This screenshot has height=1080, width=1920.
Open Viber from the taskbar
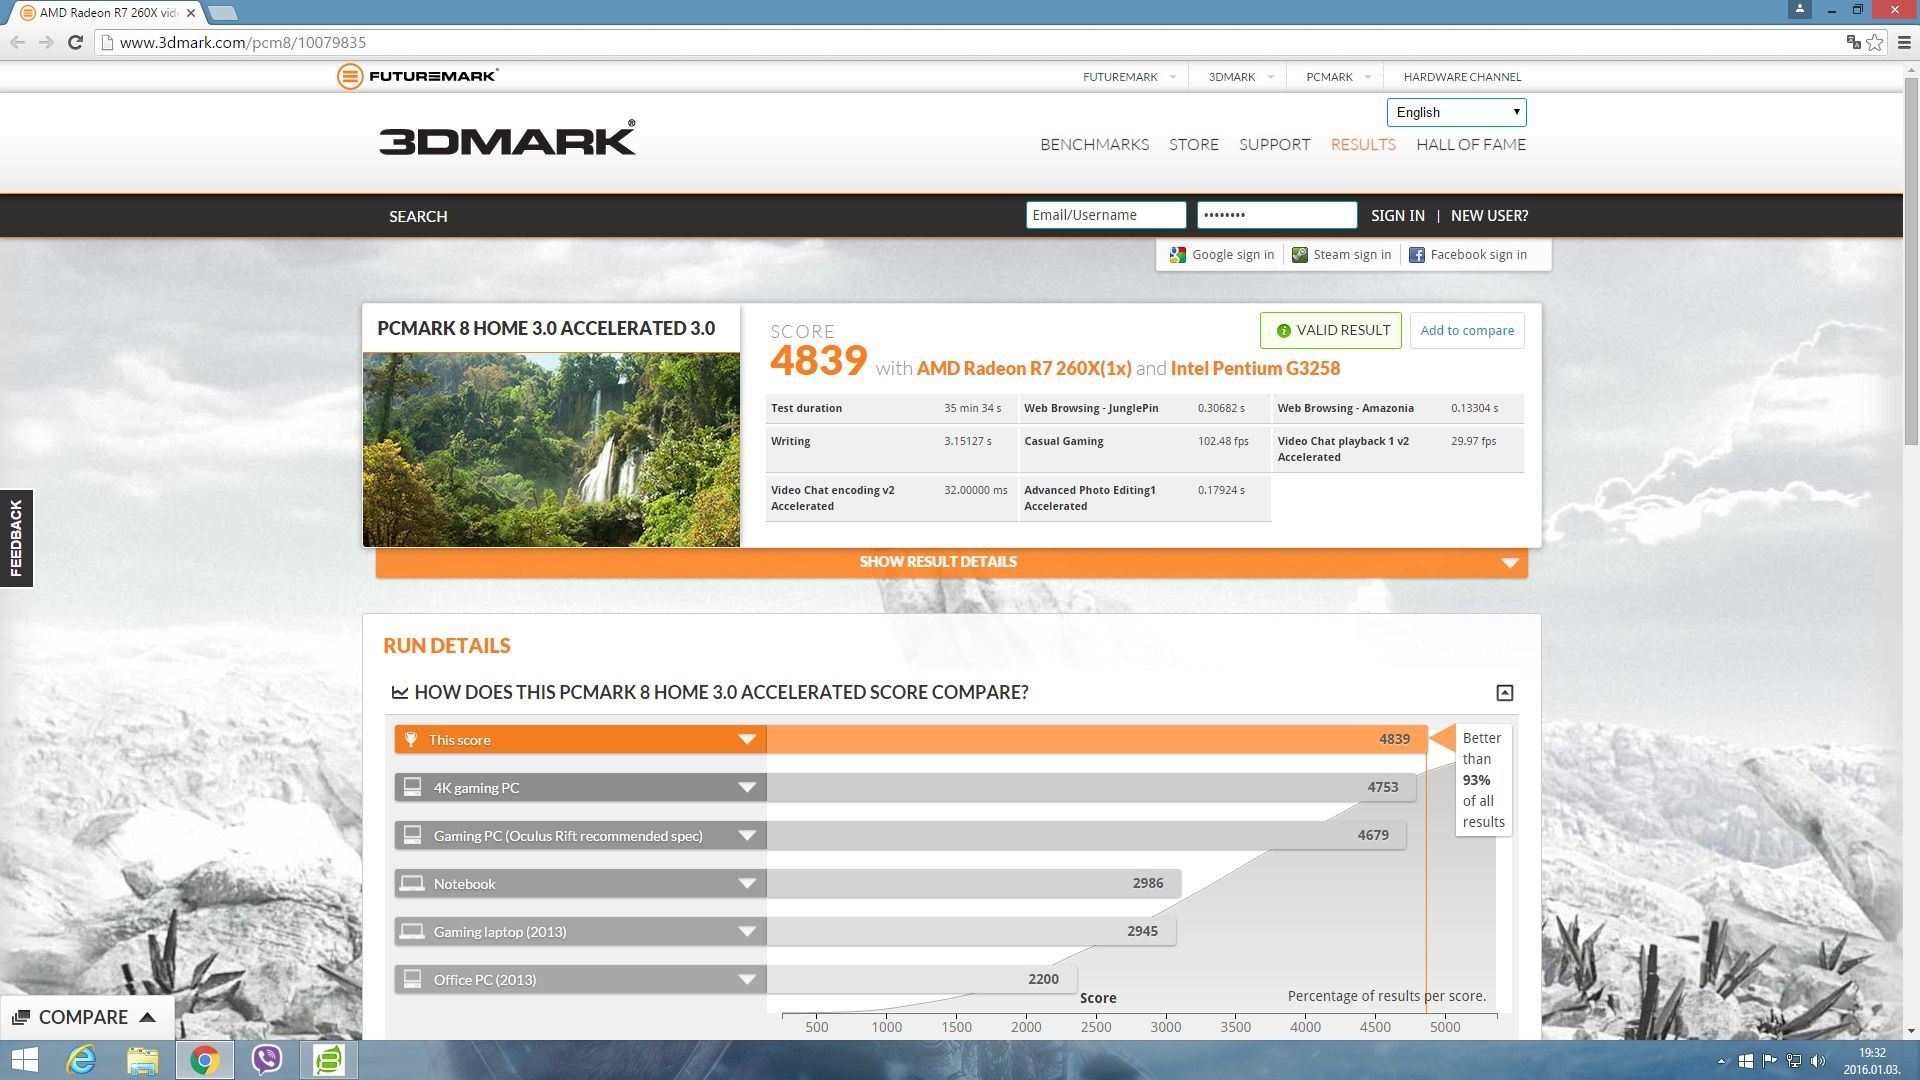[x=267, y=1060]
